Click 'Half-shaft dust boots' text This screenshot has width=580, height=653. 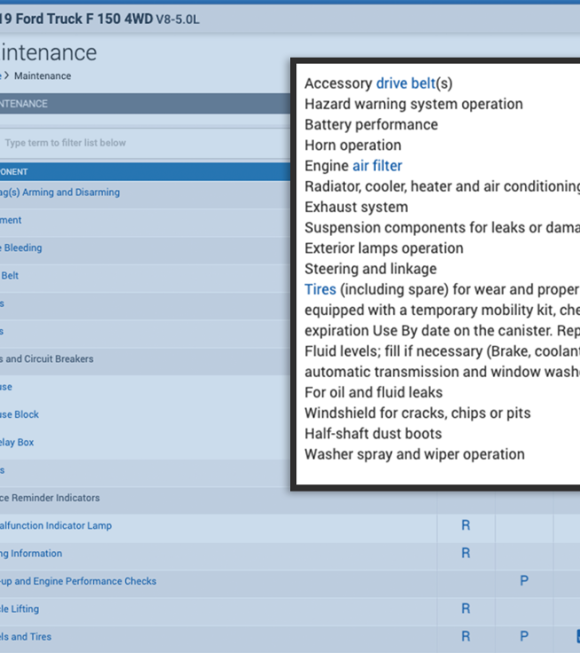[x=373, y=434]
